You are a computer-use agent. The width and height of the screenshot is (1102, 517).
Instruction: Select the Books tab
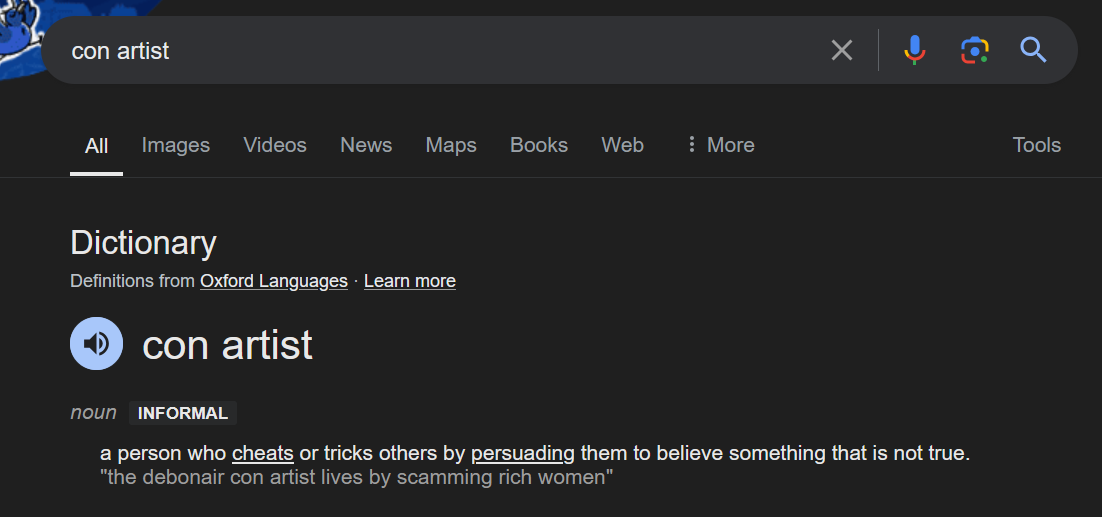coord(539,145)
